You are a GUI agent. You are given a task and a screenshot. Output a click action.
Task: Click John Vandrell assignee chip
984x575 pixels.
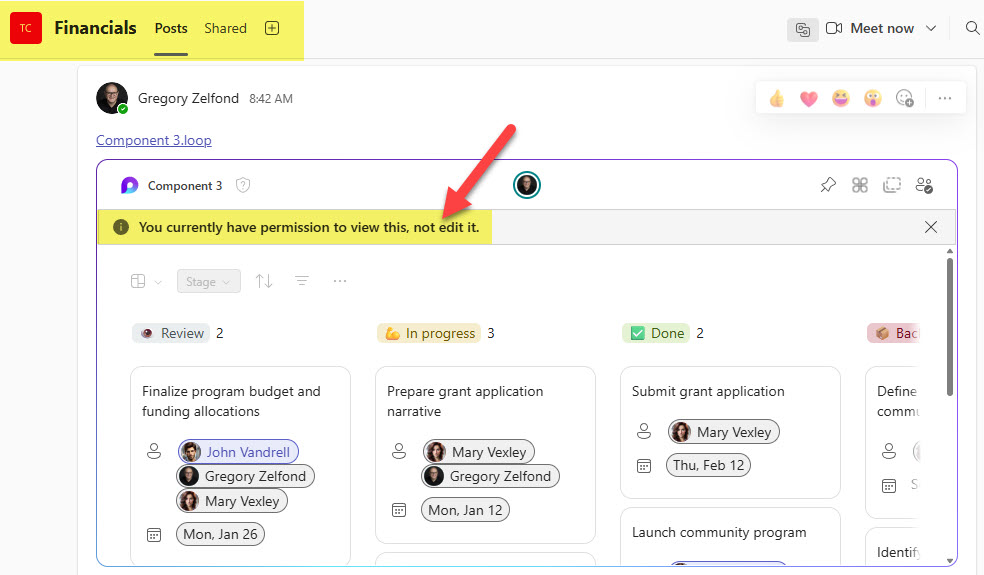pyautogui.click(x=238, y=452)
